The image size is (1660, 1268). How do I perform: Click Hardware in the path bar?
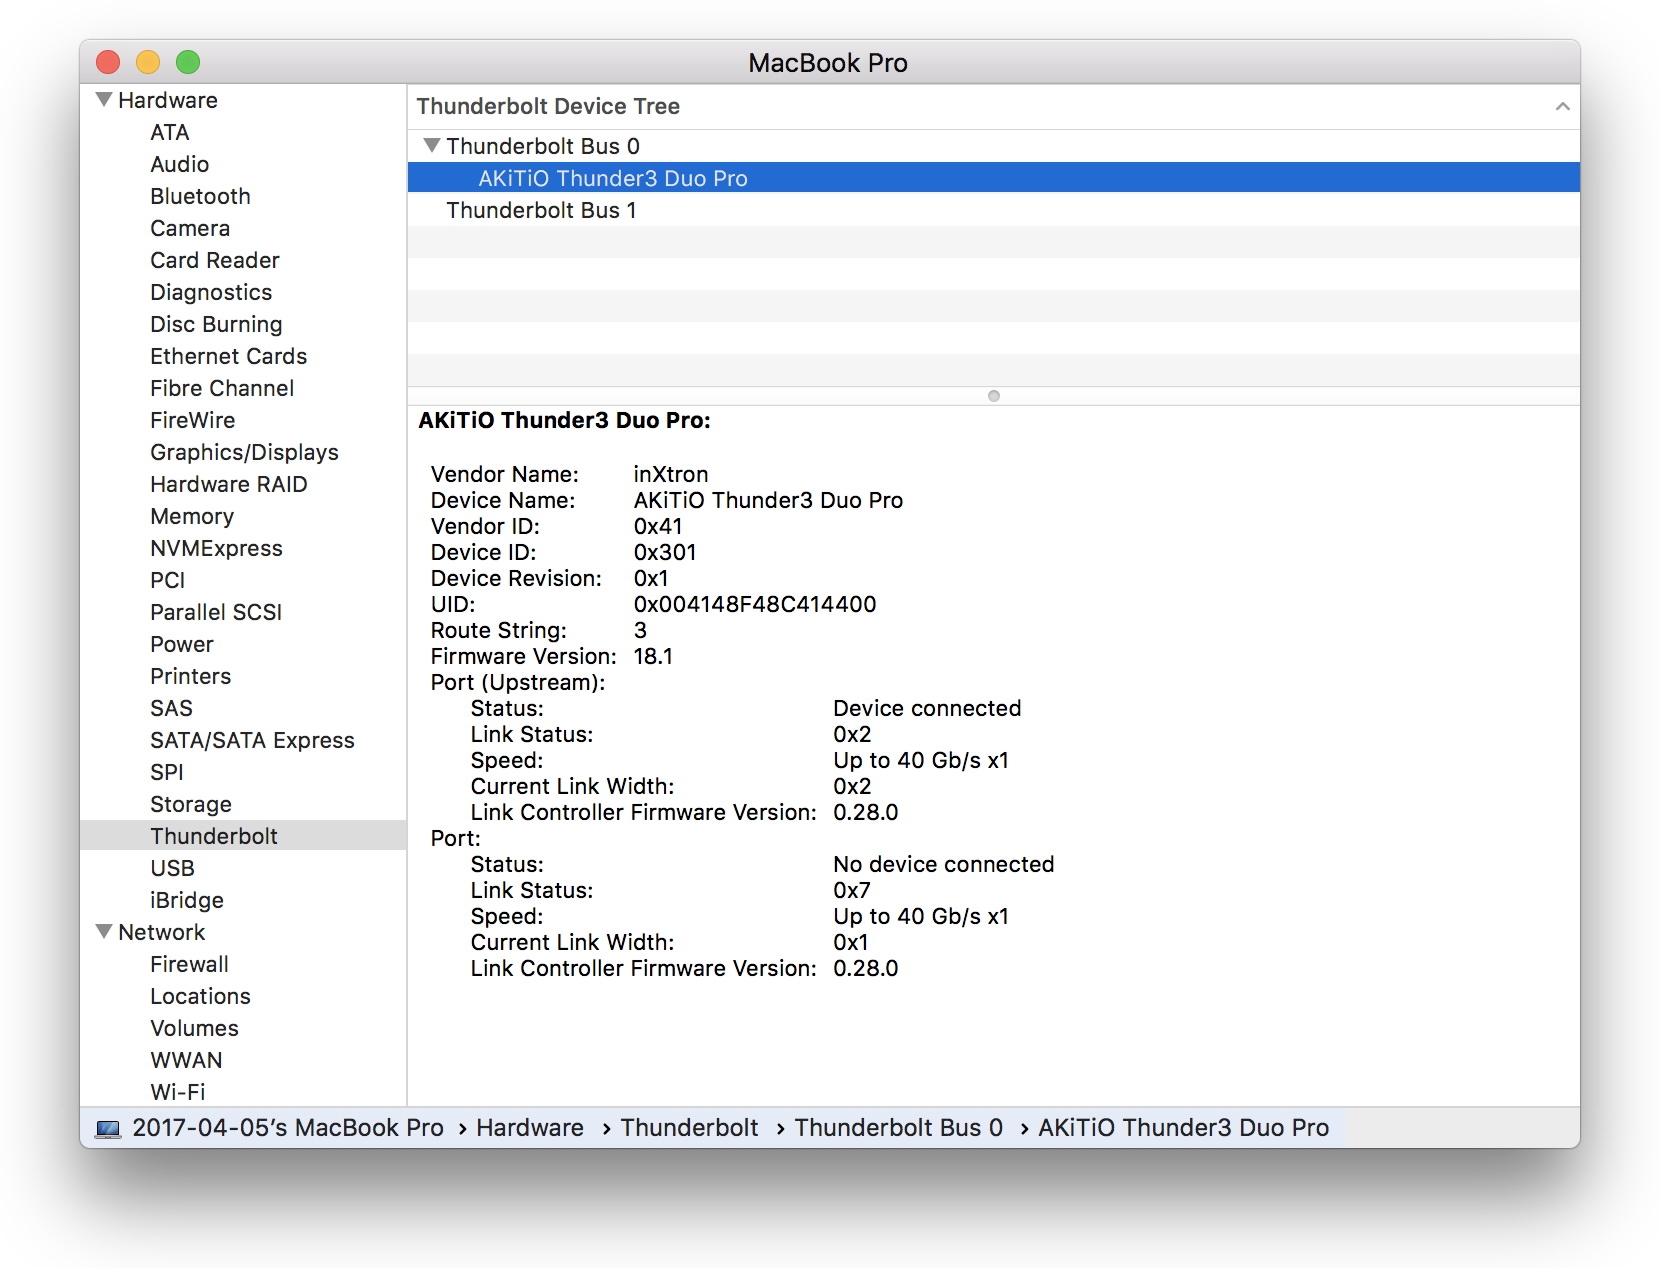coord(530,1128)
